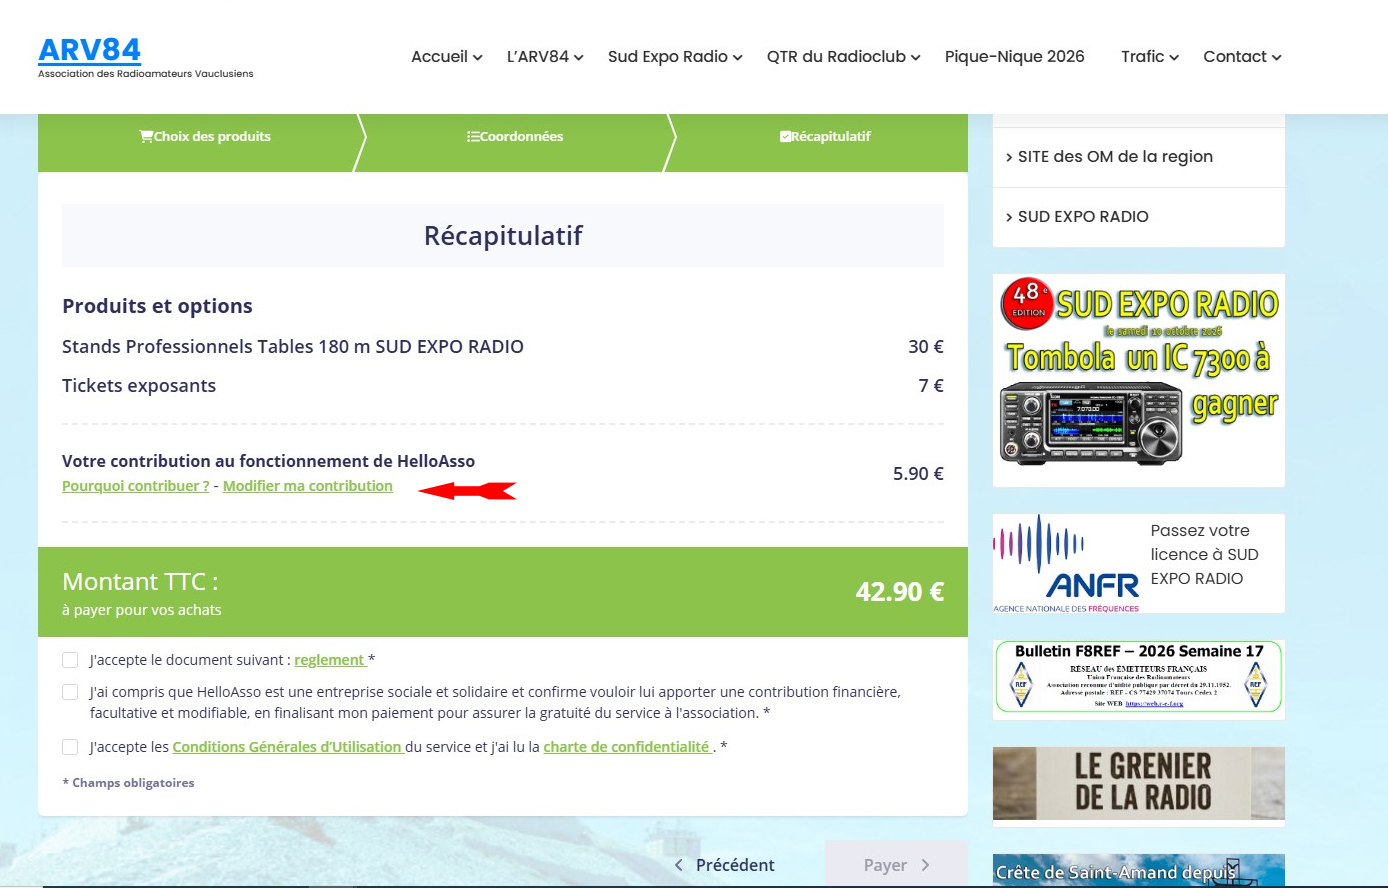
Task: Expand the Accueil dropdown menu
Action: (446, 57)
